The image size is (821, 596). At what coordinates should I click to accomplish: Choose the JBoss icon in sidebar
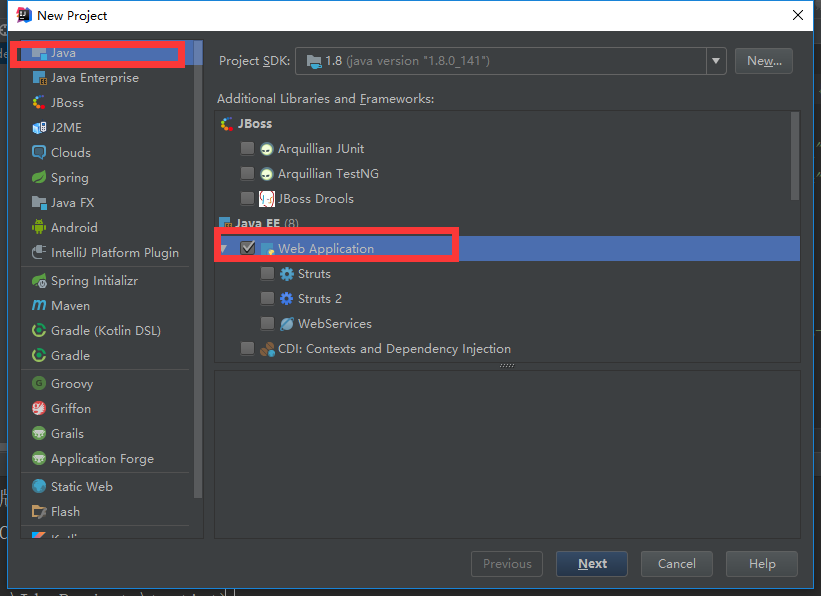tap(39, 103)
